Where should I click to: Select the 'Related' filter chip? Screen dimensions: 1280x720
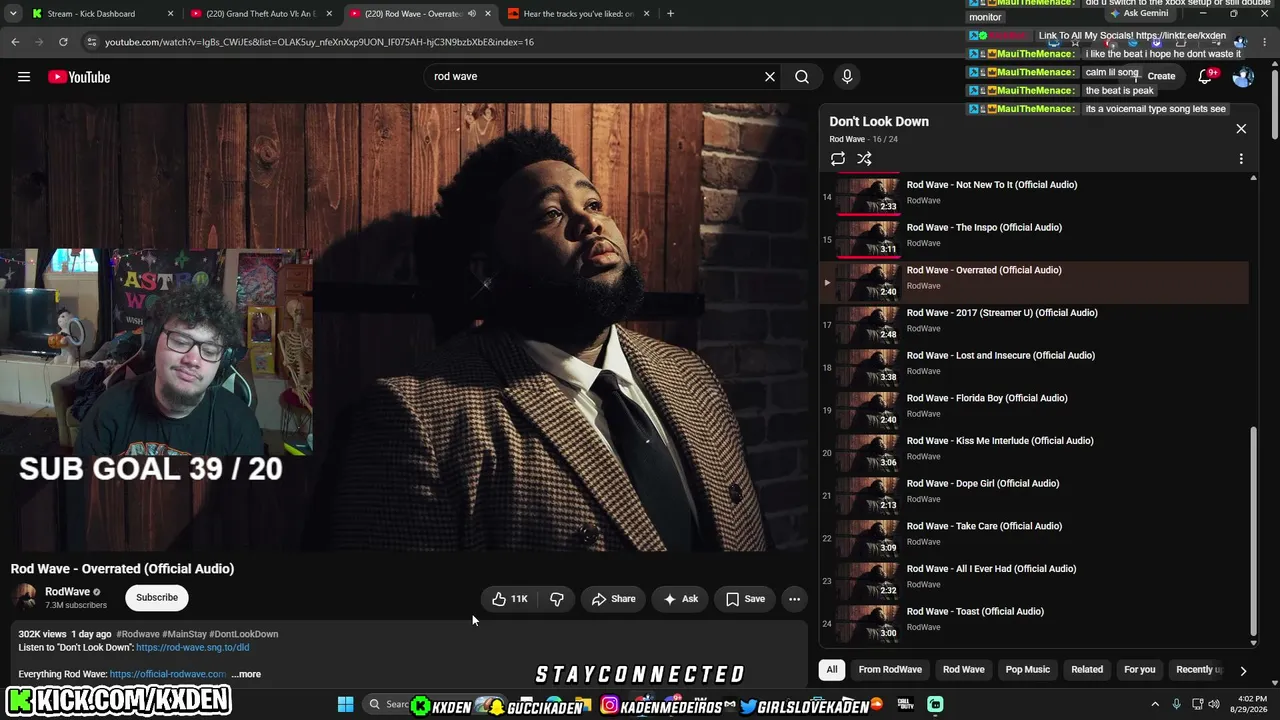coord(1087,670)
